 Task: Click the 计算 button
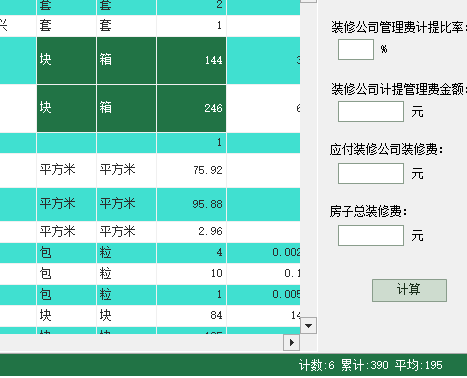(409, 290)
